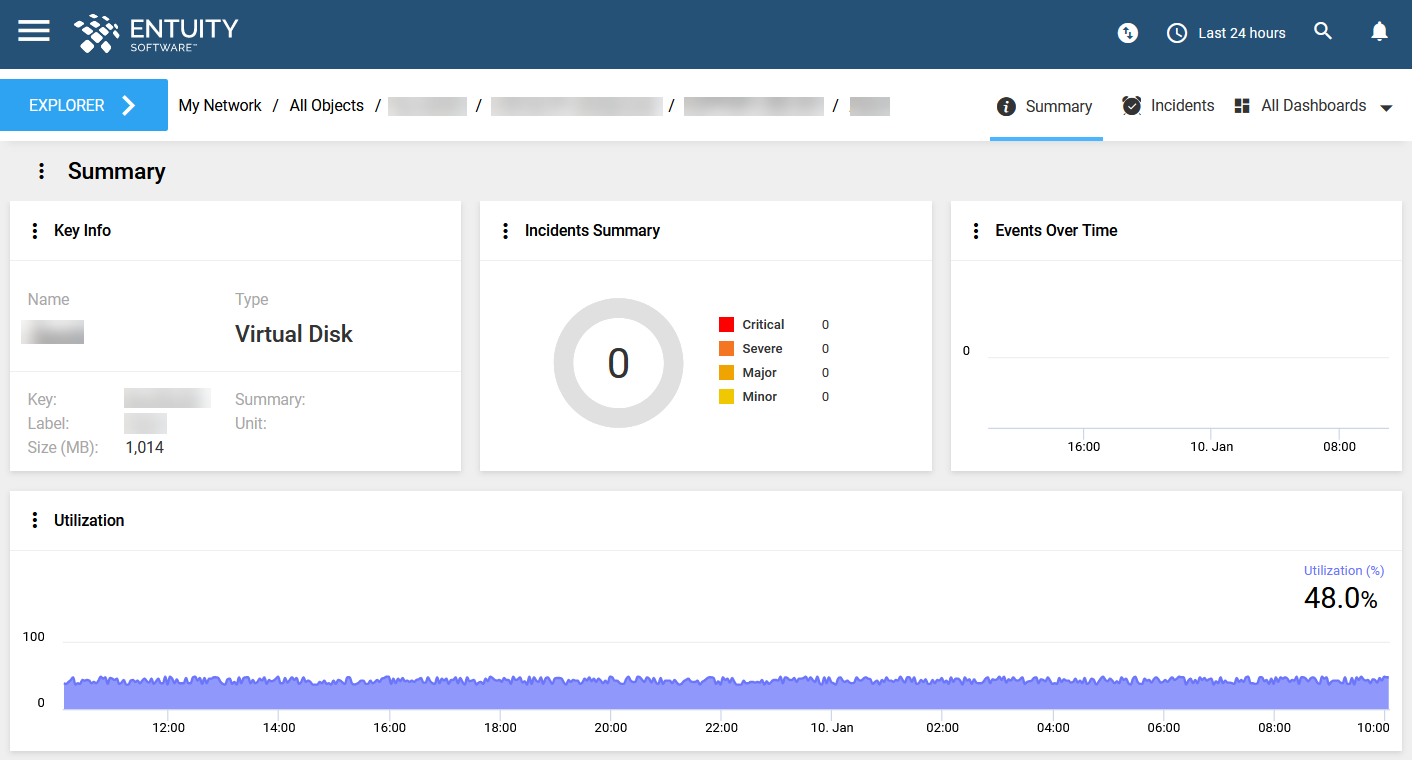Open the Explorer panel
The width and height of the screenshot is (1412, 760).
click(x=84, y=105)
